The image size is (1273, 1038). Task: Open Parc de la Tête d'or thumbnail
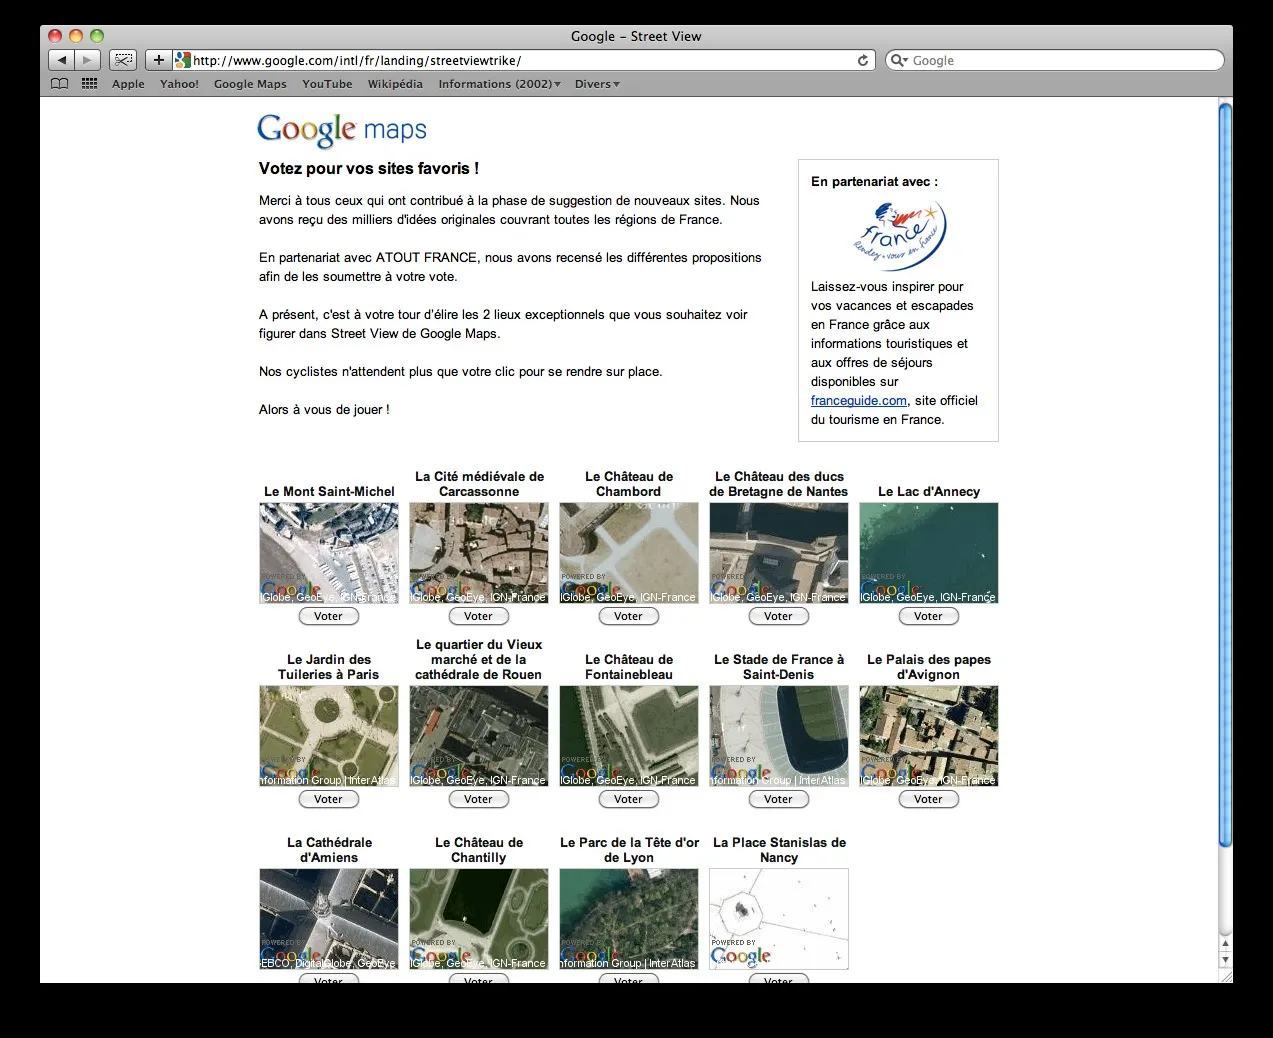629,919
